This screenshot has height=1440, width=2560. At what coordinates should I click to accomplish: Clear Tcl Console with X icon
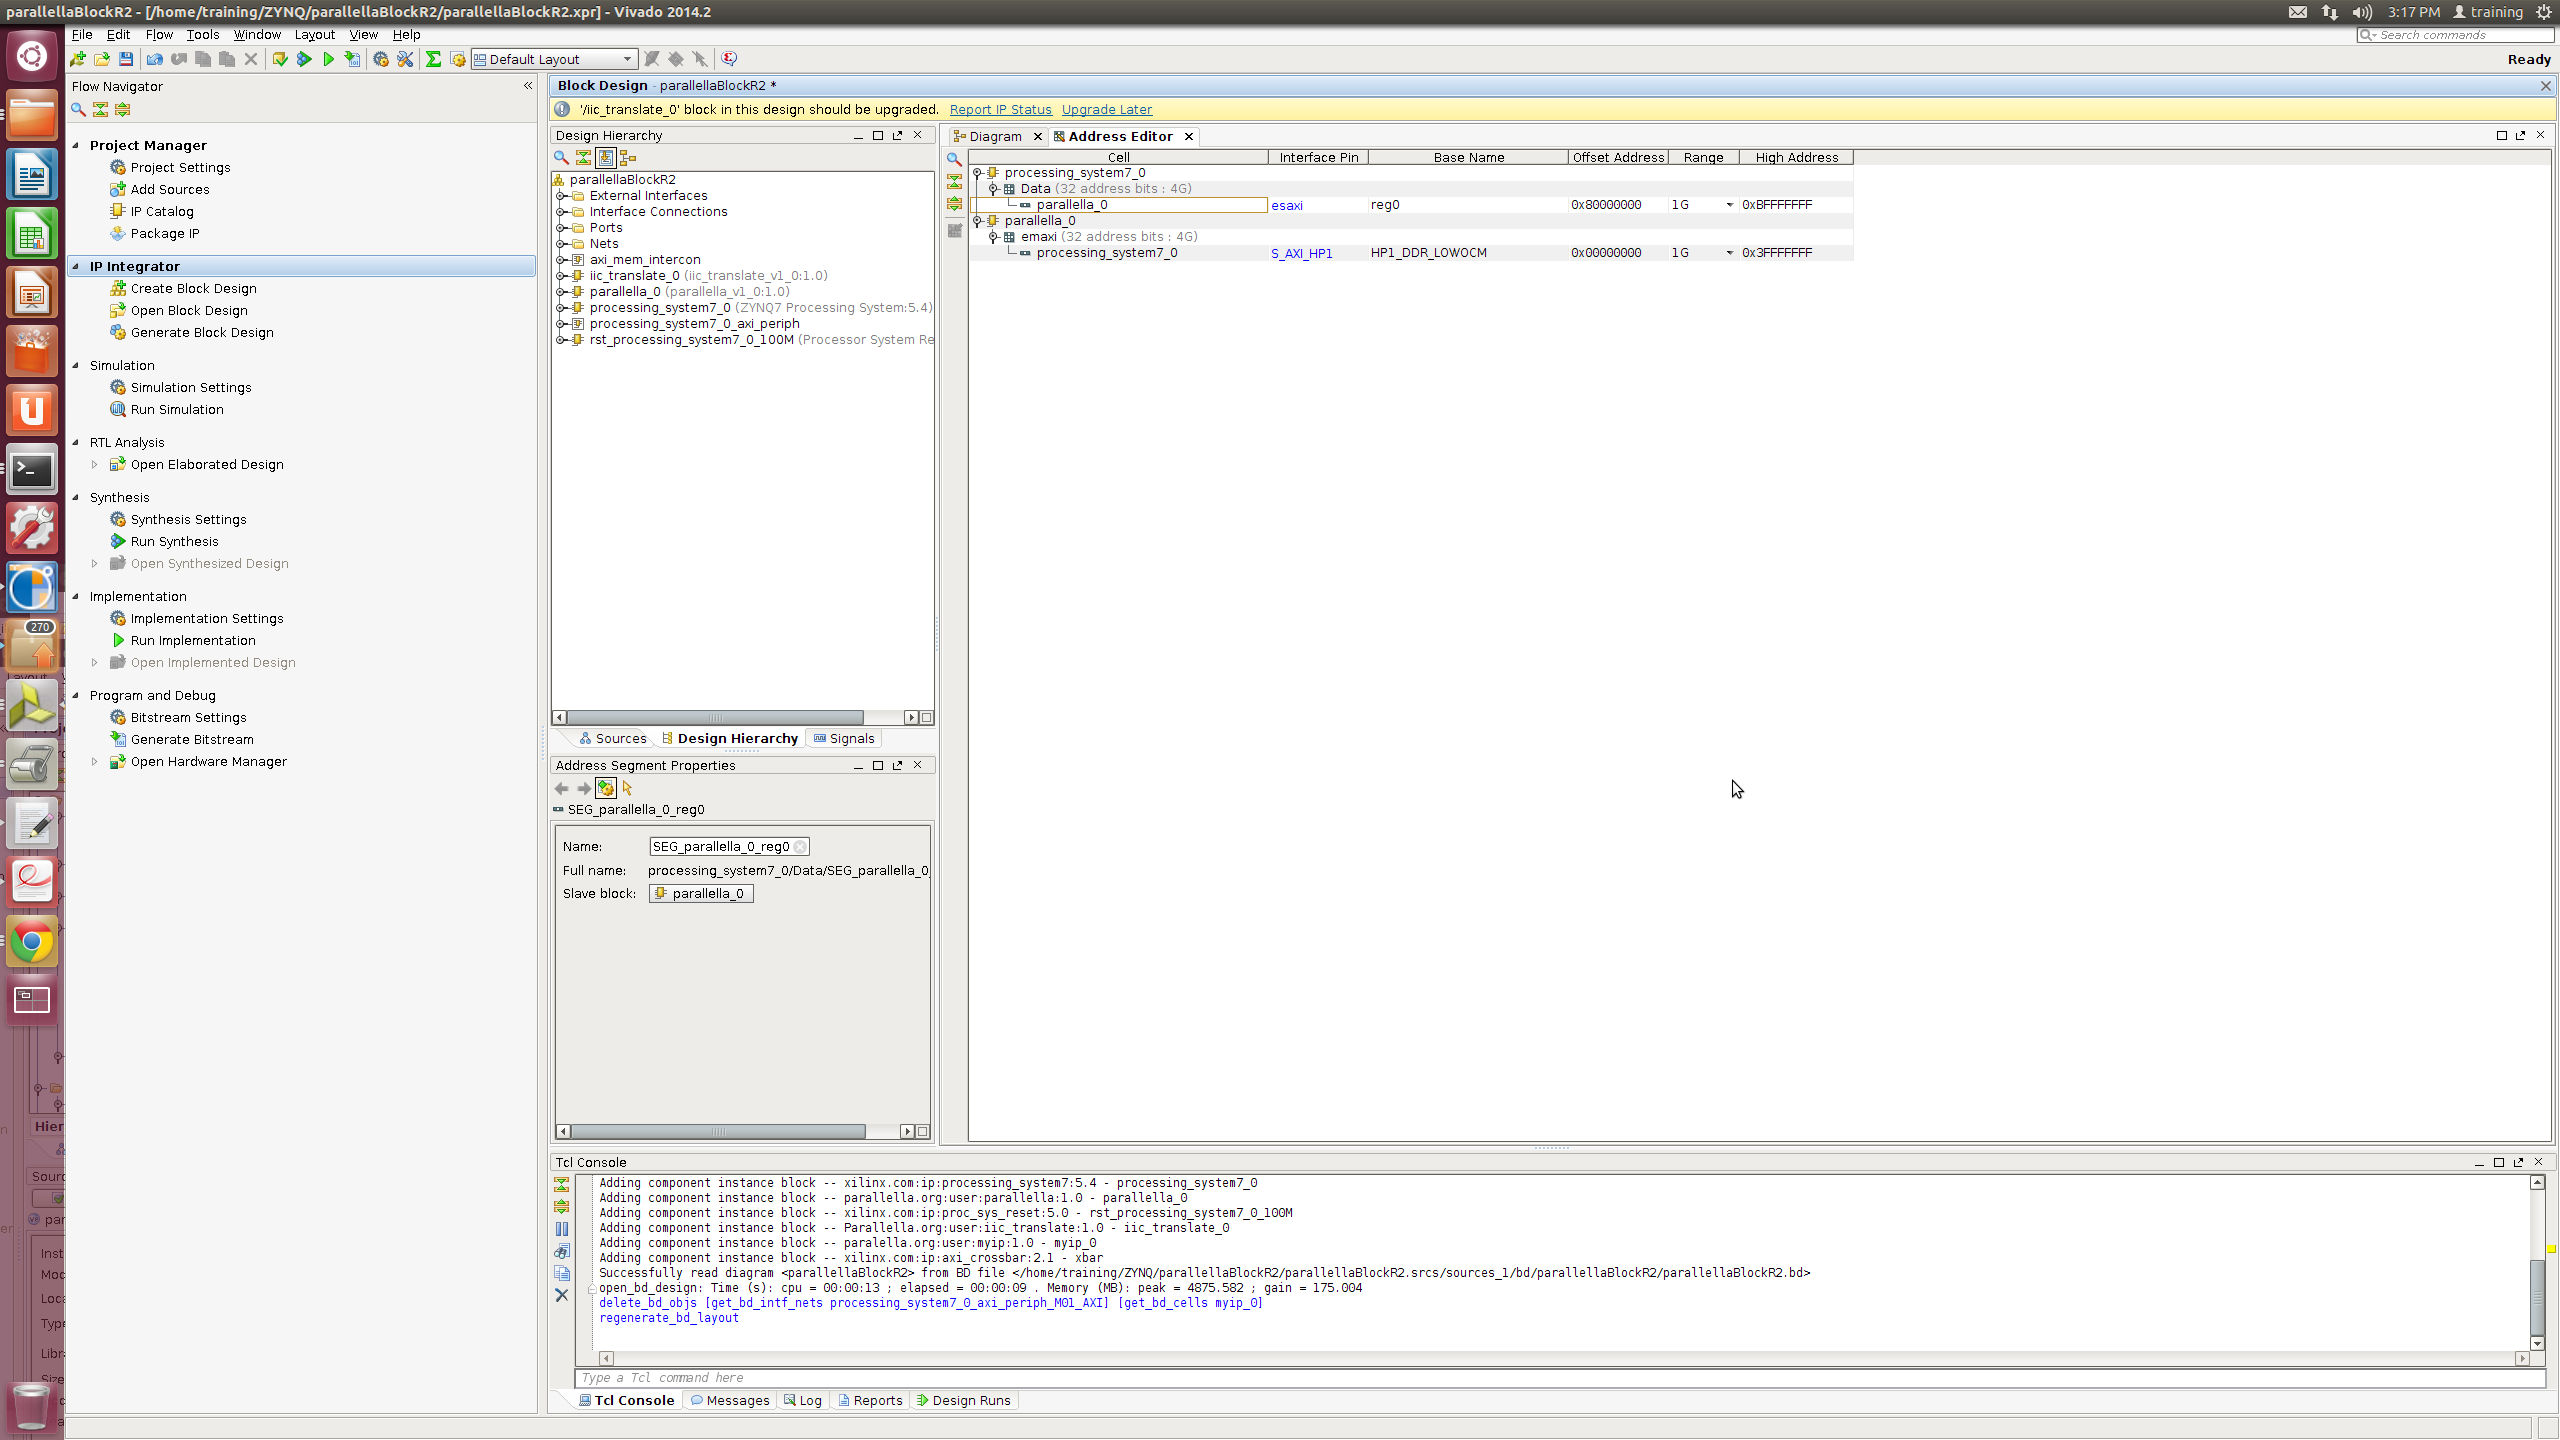click(x=561, y=1295)
